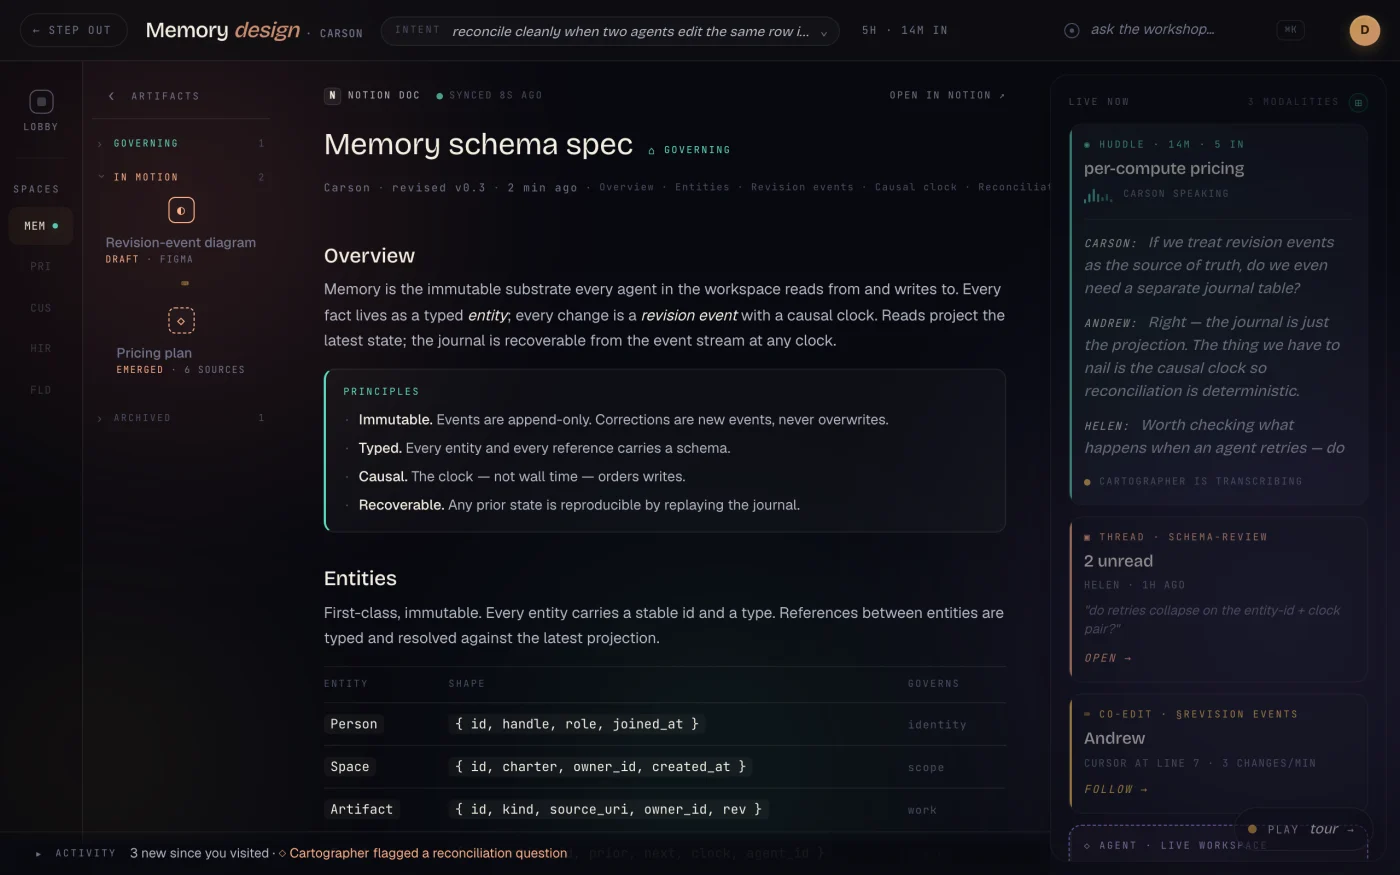The height and width of the screenshot is (875, 1400).
Task: Jump to Entities section link
Action: 702,187
